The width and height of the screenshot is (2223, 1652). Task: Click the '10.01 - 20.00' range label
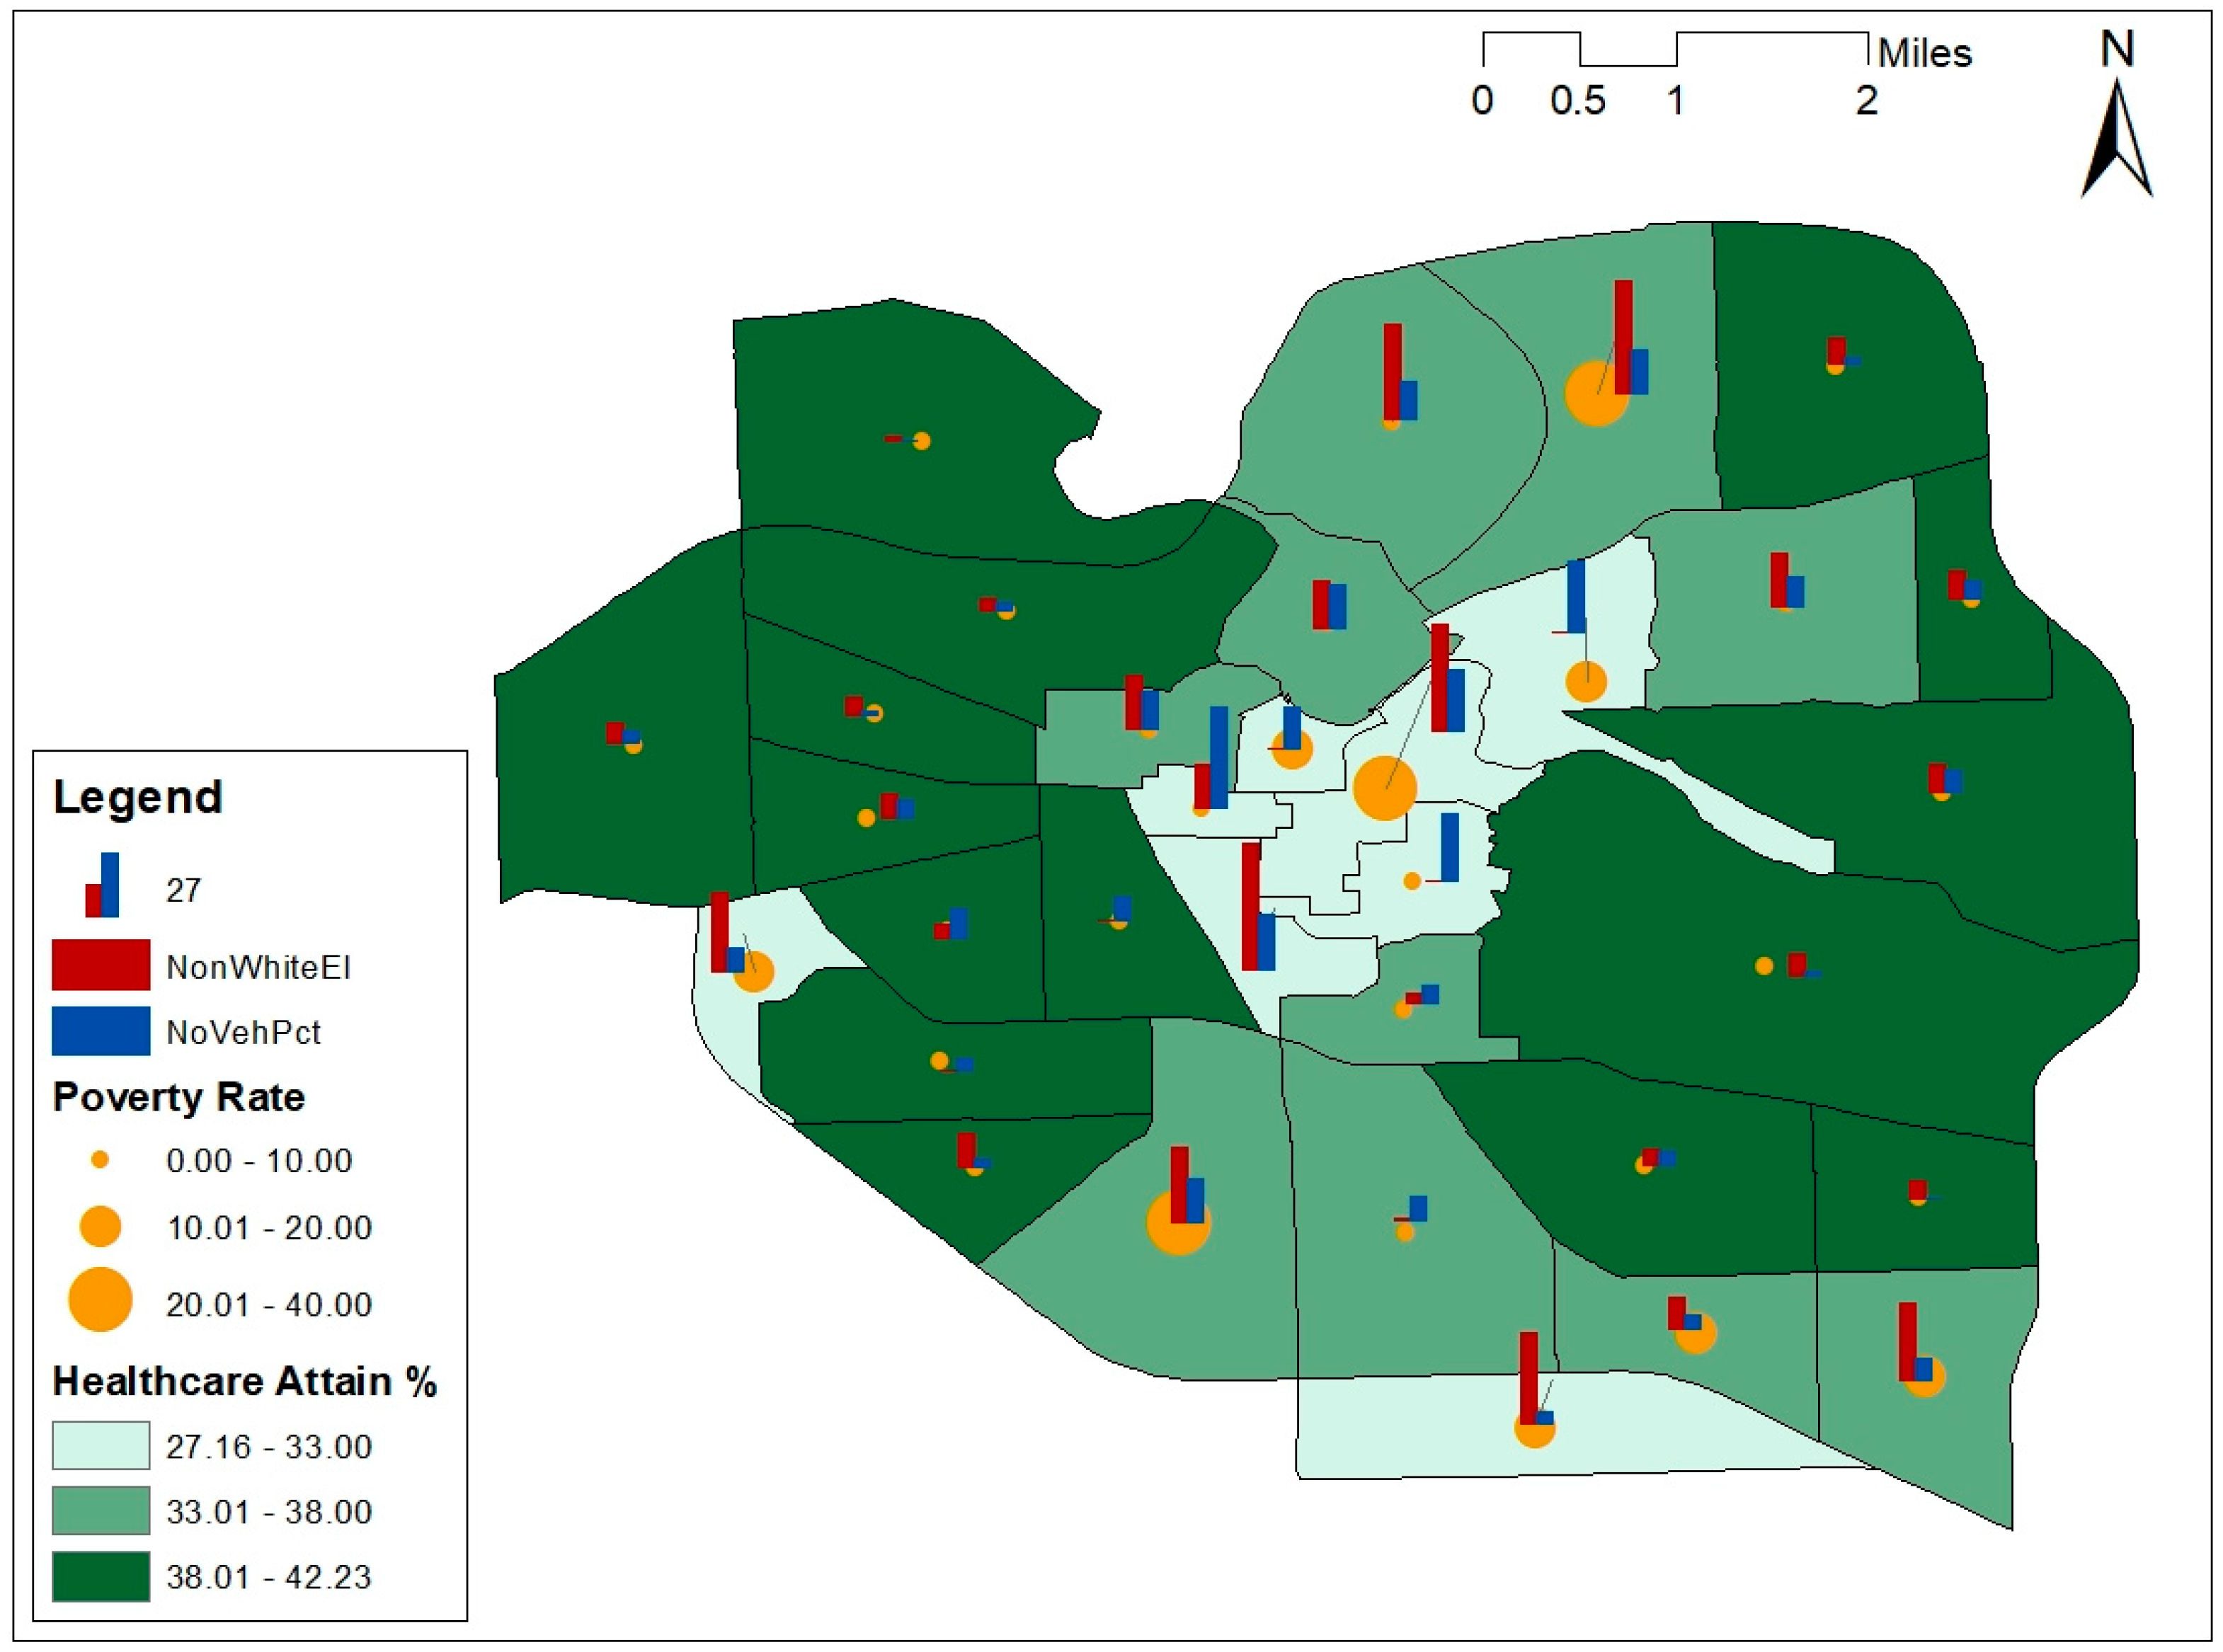270,1229
